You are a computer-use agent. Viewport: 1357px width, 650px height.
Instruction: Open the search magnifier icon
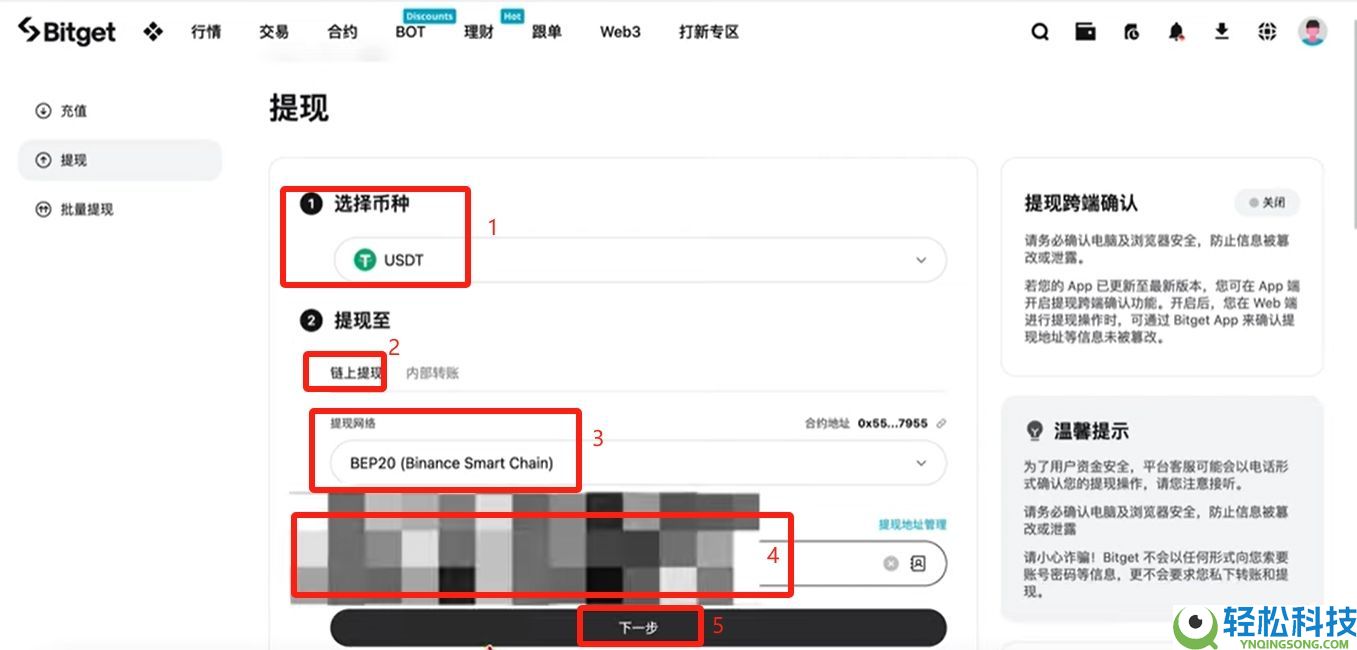click(1040, 32)
